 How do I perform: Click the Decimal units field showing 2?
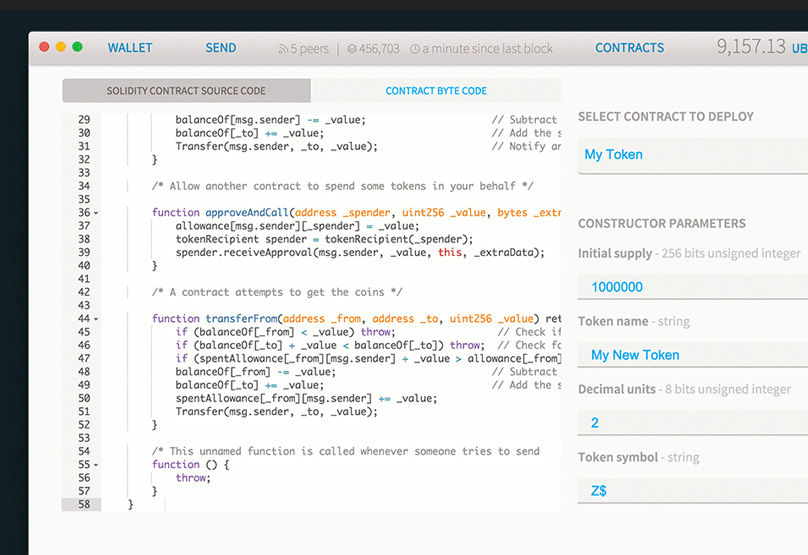pyautogui.click(x=693, y=423)
